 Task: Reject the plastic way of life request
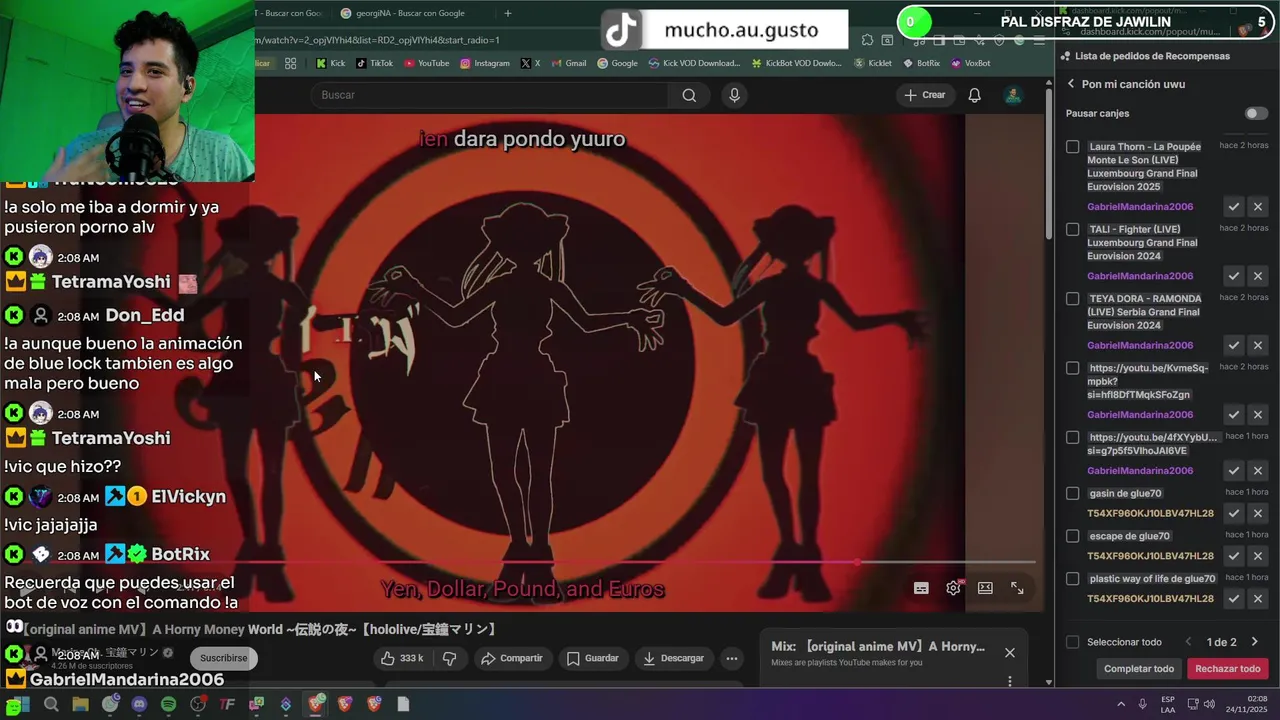pos(1258,599)
